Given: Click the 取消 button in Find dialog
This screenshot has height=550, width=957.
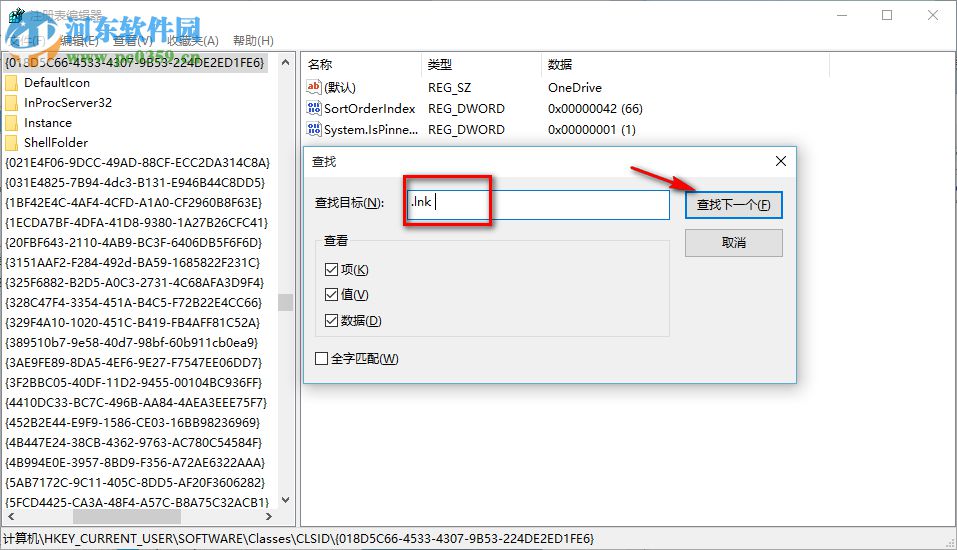Looking at the screenshot, I should (x=734, y=243).
